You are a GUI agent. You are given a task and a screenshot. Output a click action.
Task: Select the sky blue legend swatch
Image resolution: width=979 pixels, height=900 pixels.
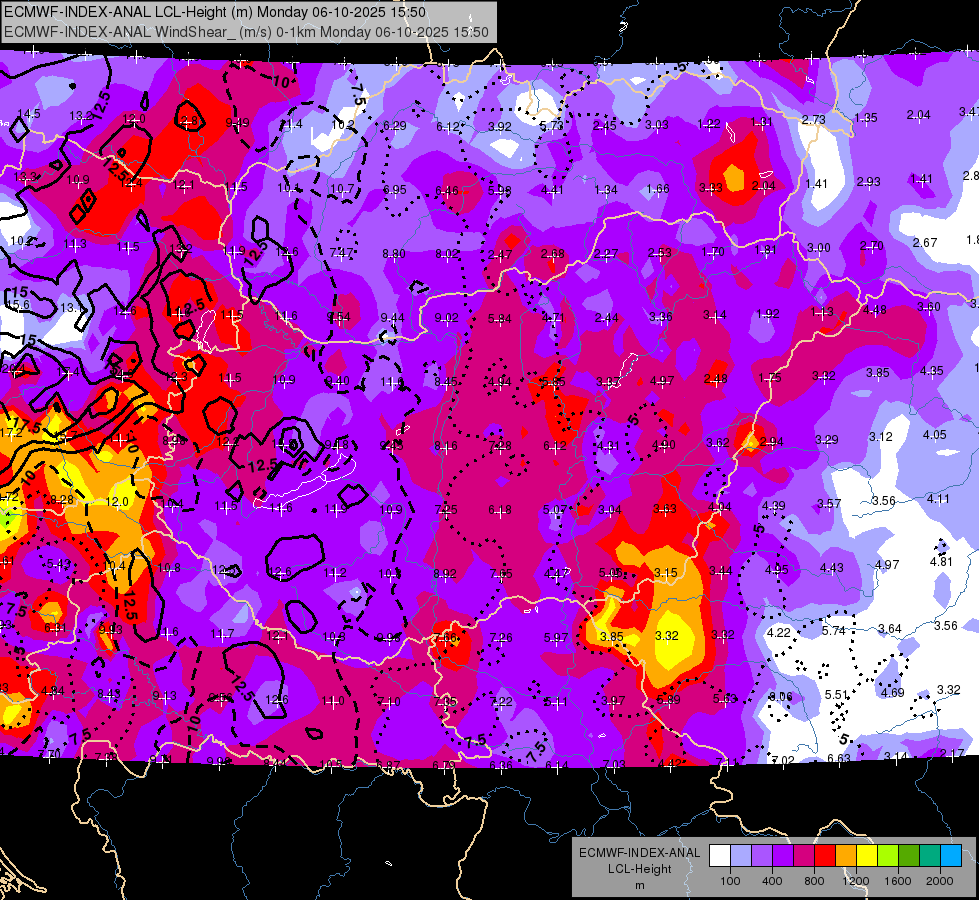point(951,856)
